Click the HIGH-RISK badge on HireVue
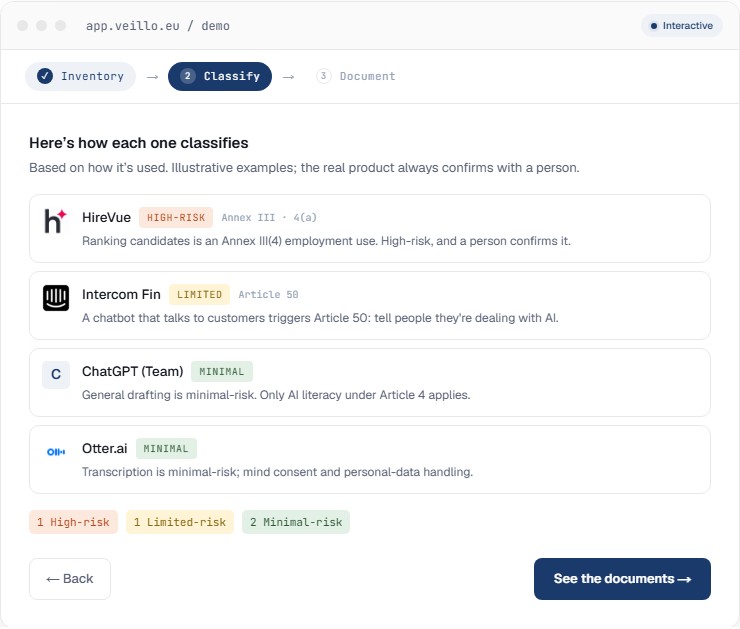This screenshot has height=629, width=740. point(176,218)
